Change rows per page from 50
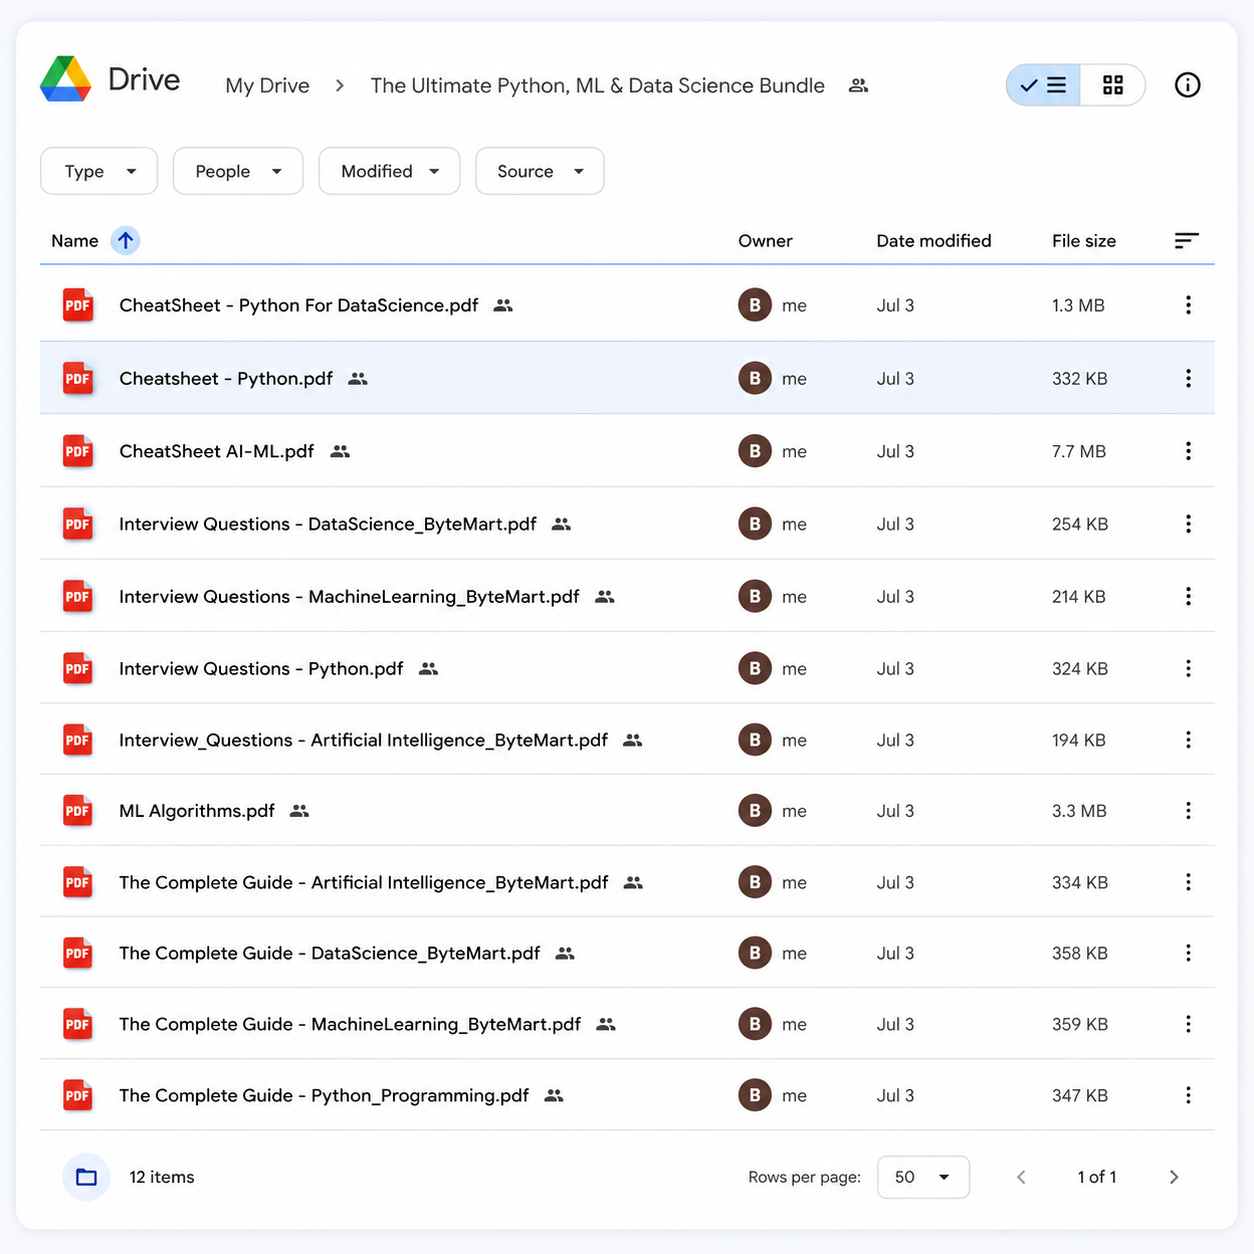This screenshot has height=1254, width=1254. [923, 1177]
